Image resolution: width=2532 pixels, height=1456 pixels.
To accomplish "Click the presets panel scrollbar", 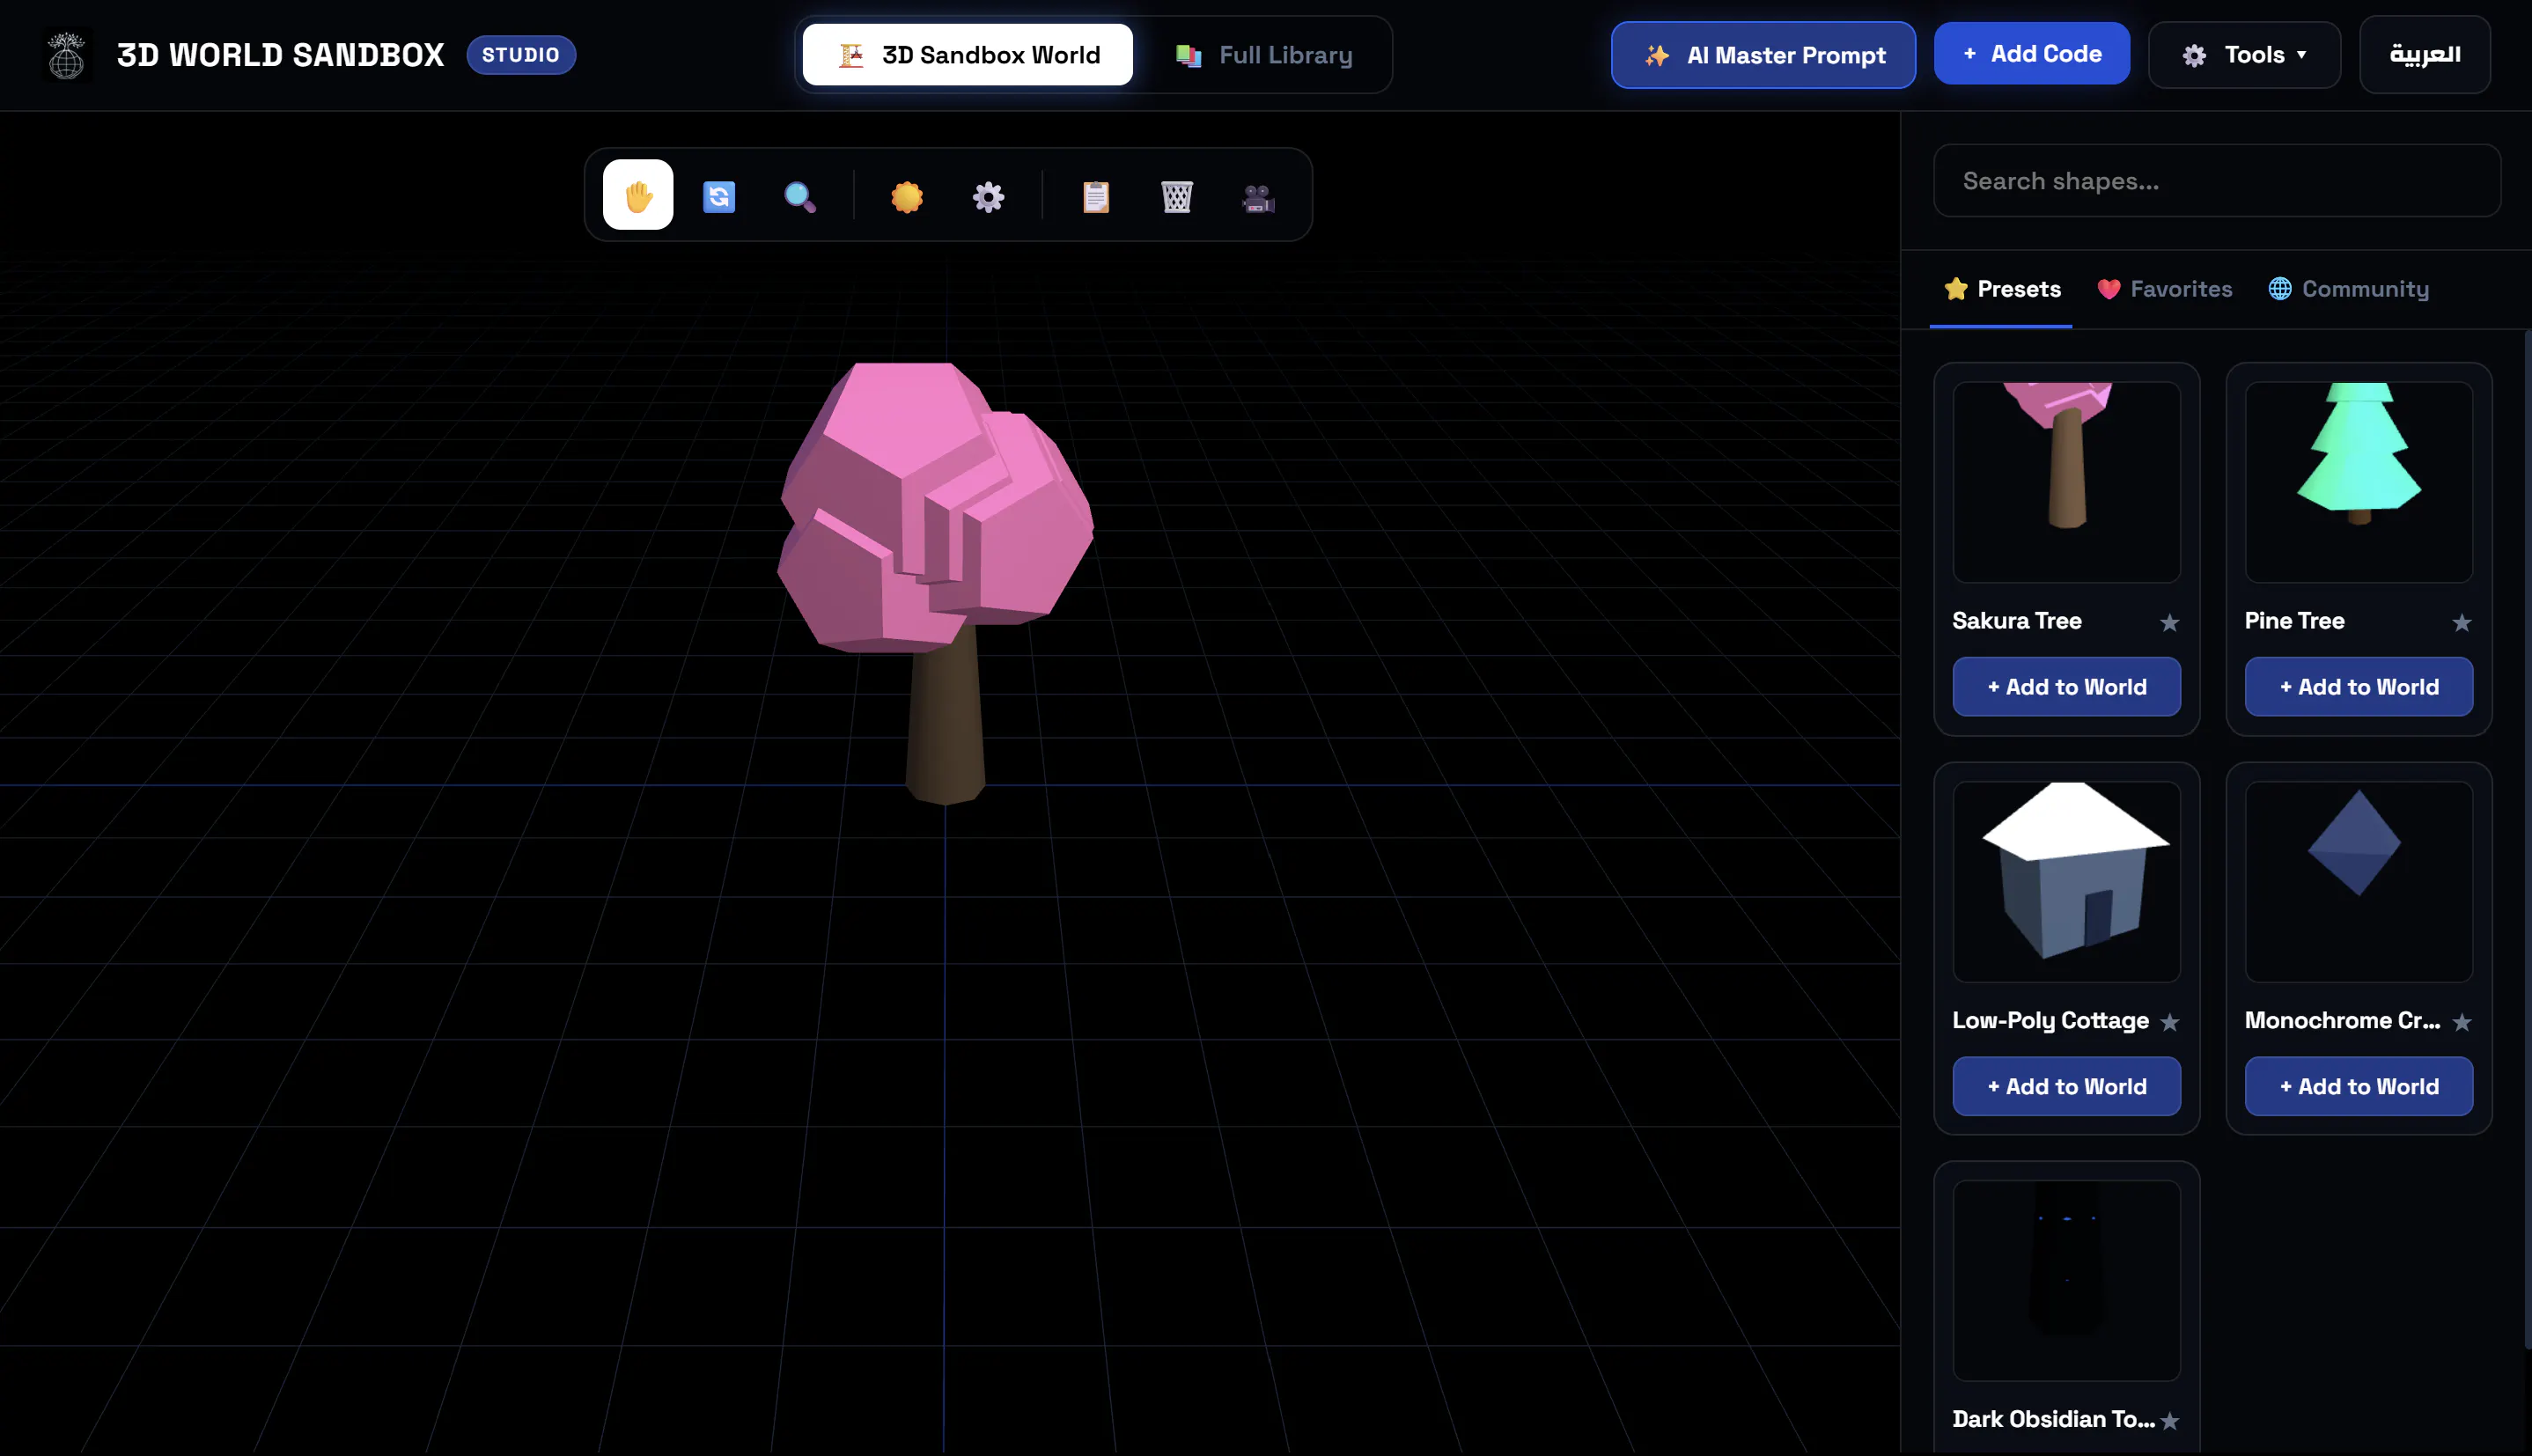I will coord(2527,840).
